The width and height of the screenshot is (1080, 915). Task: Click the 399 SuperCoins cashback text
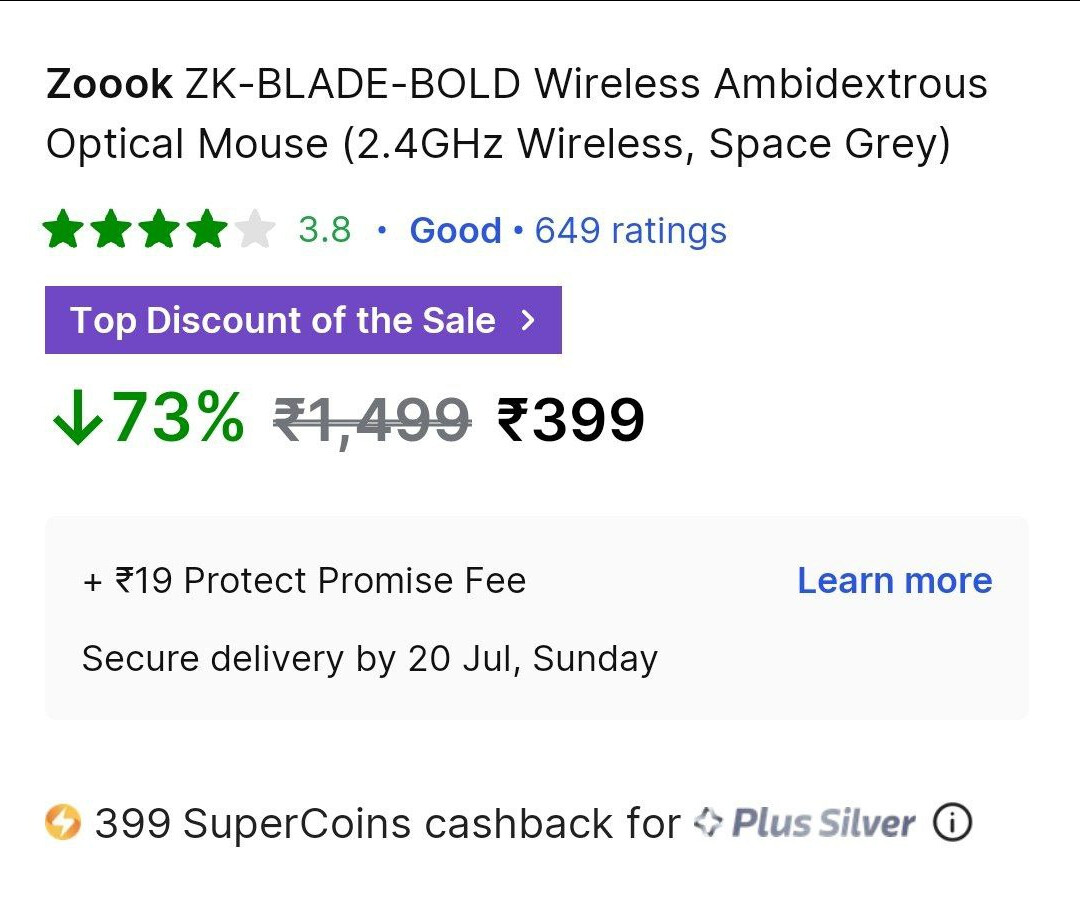[388, 823]
